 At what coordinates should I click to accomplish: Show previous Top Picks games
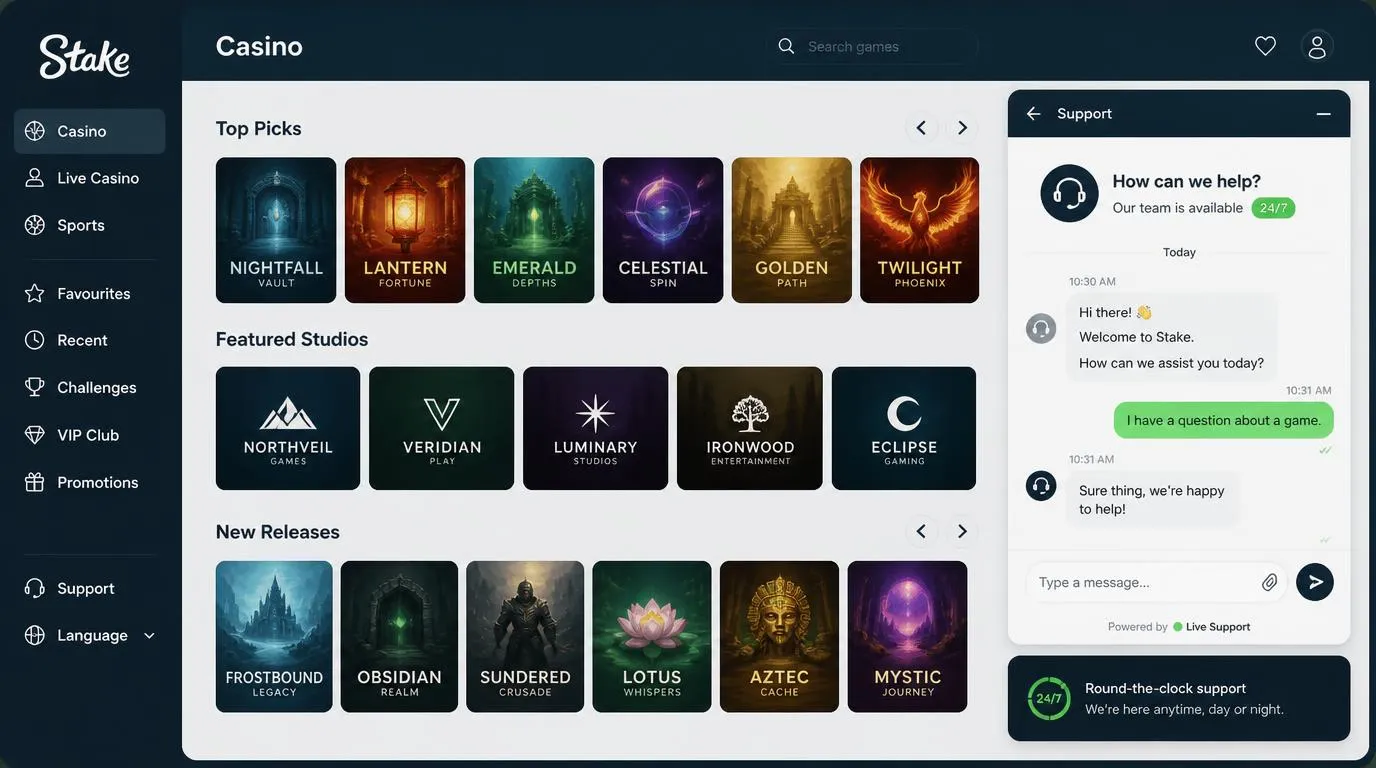tap(921, 128)
